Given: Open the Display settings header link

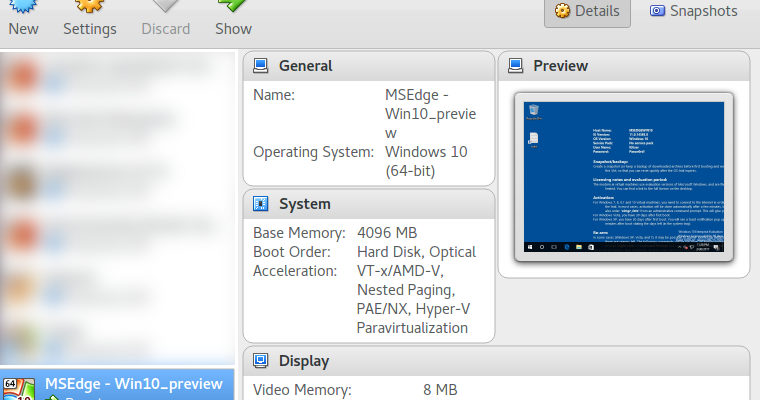Looking at the screenshot, I should [304, 361].
